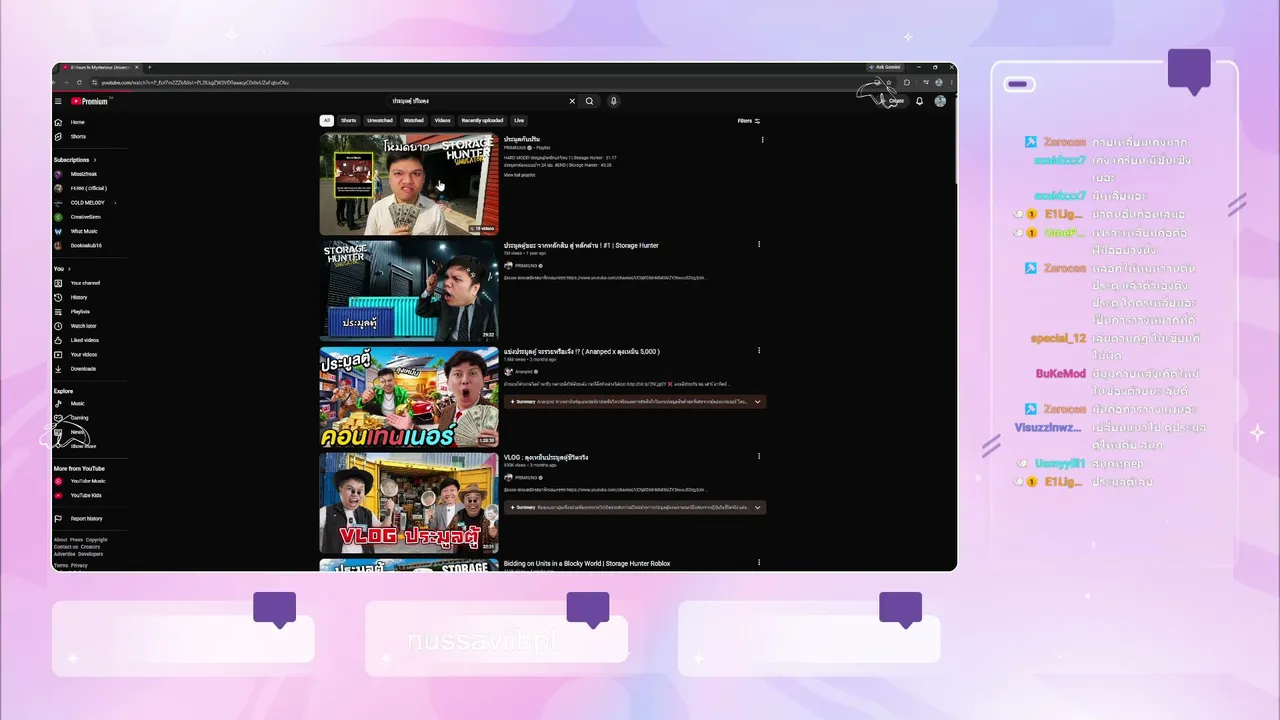This screenshot has height=720, width=1280.
Task: Open Music under Explore
Action: point(77,403)
